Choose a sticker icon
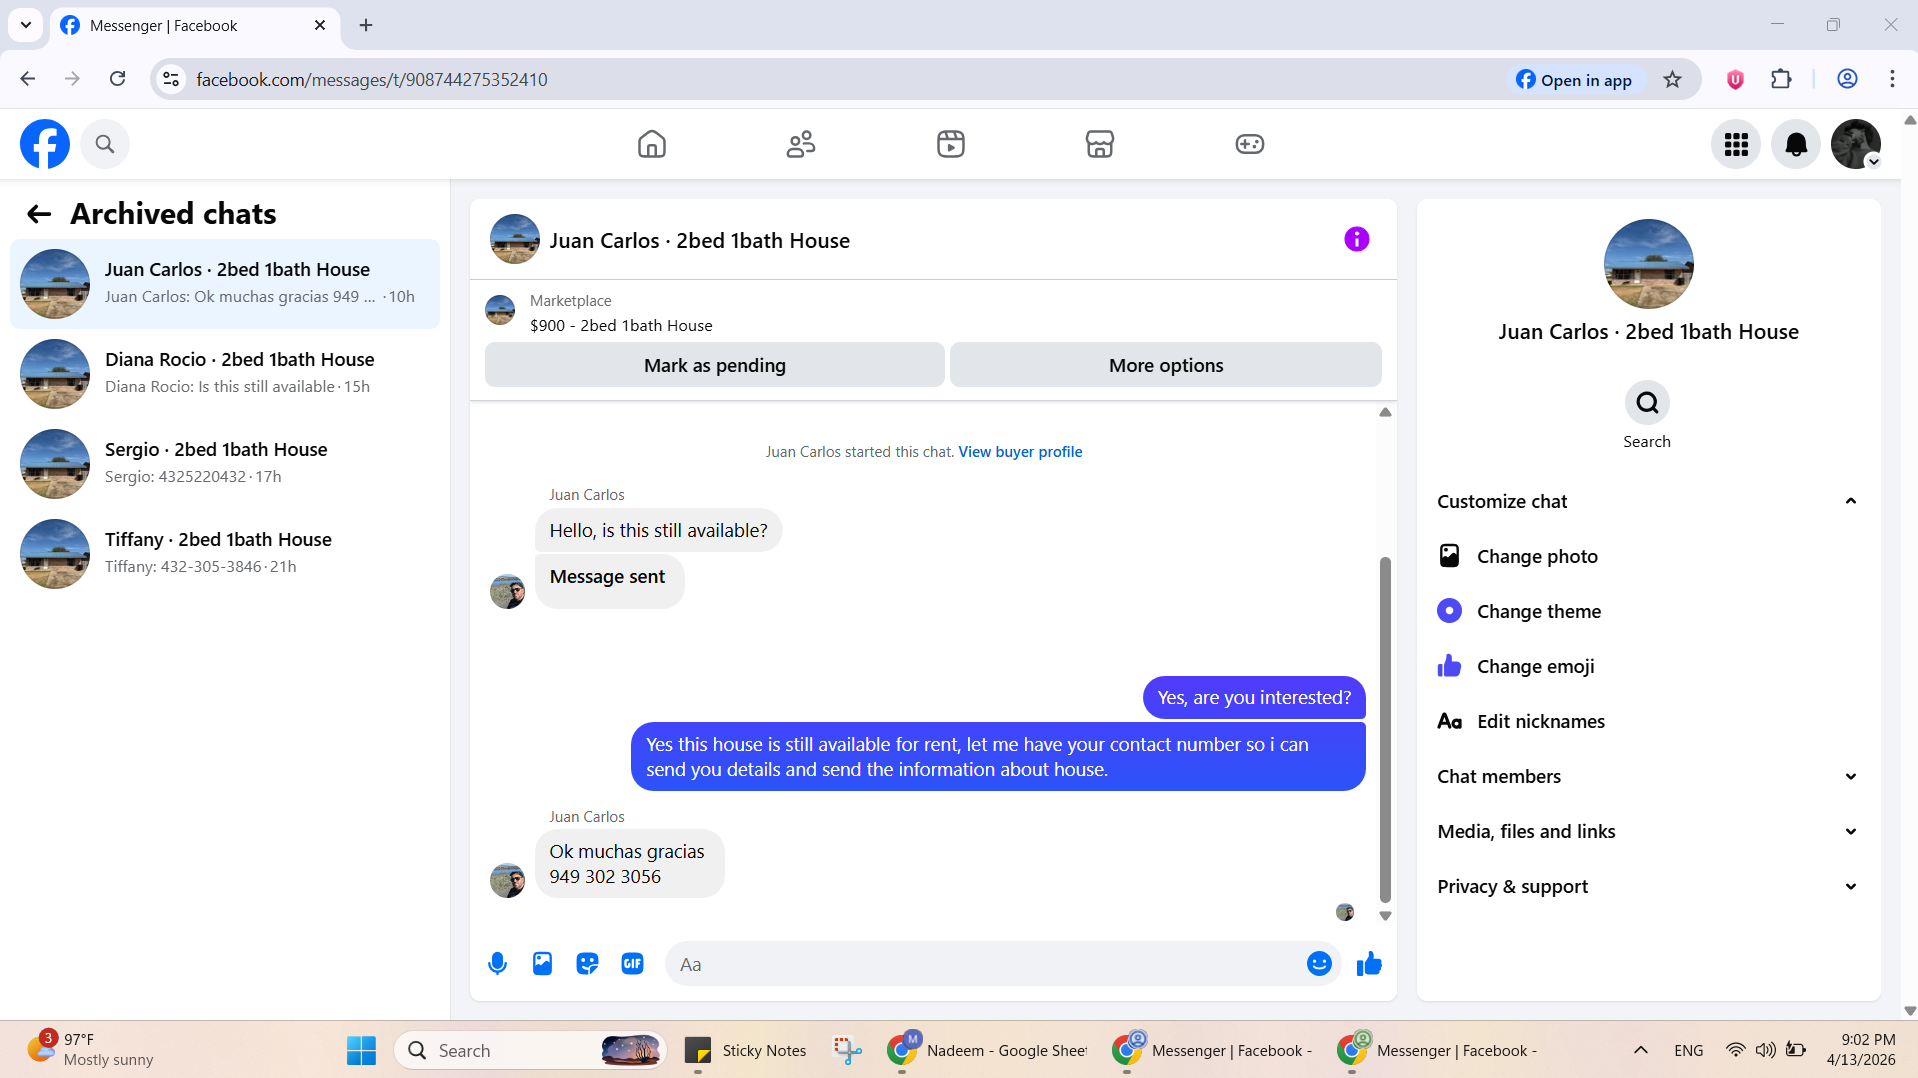 coord(587,963)
